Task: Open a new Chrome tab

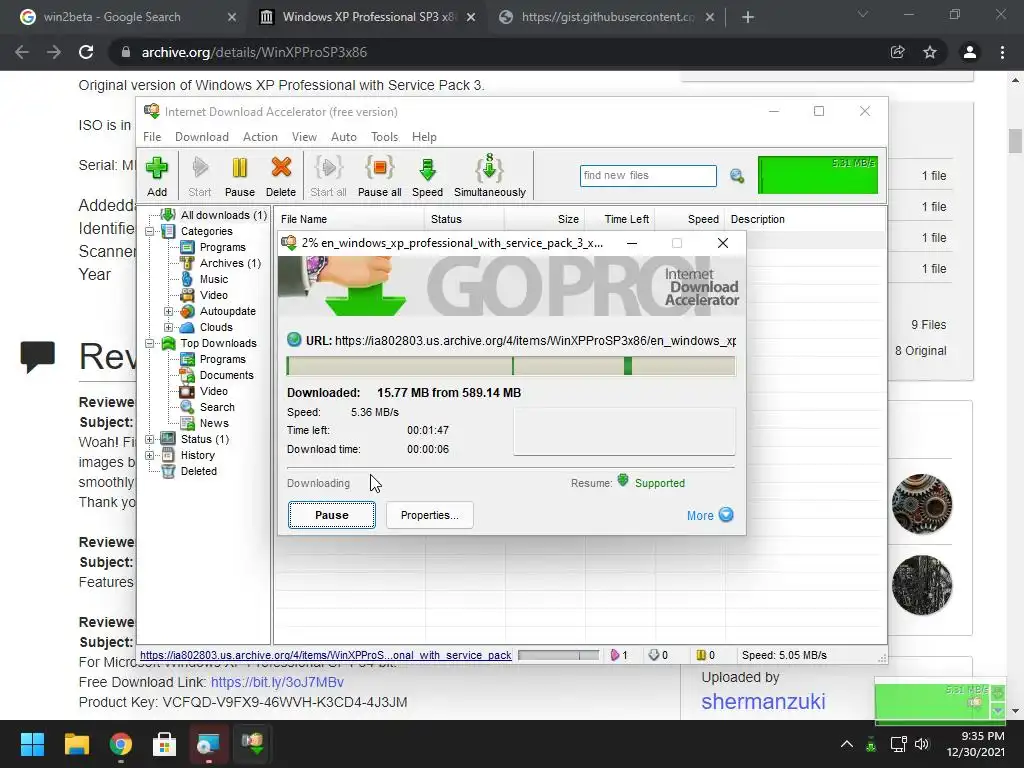Action: pyautogui.click(x=748, y=17)
